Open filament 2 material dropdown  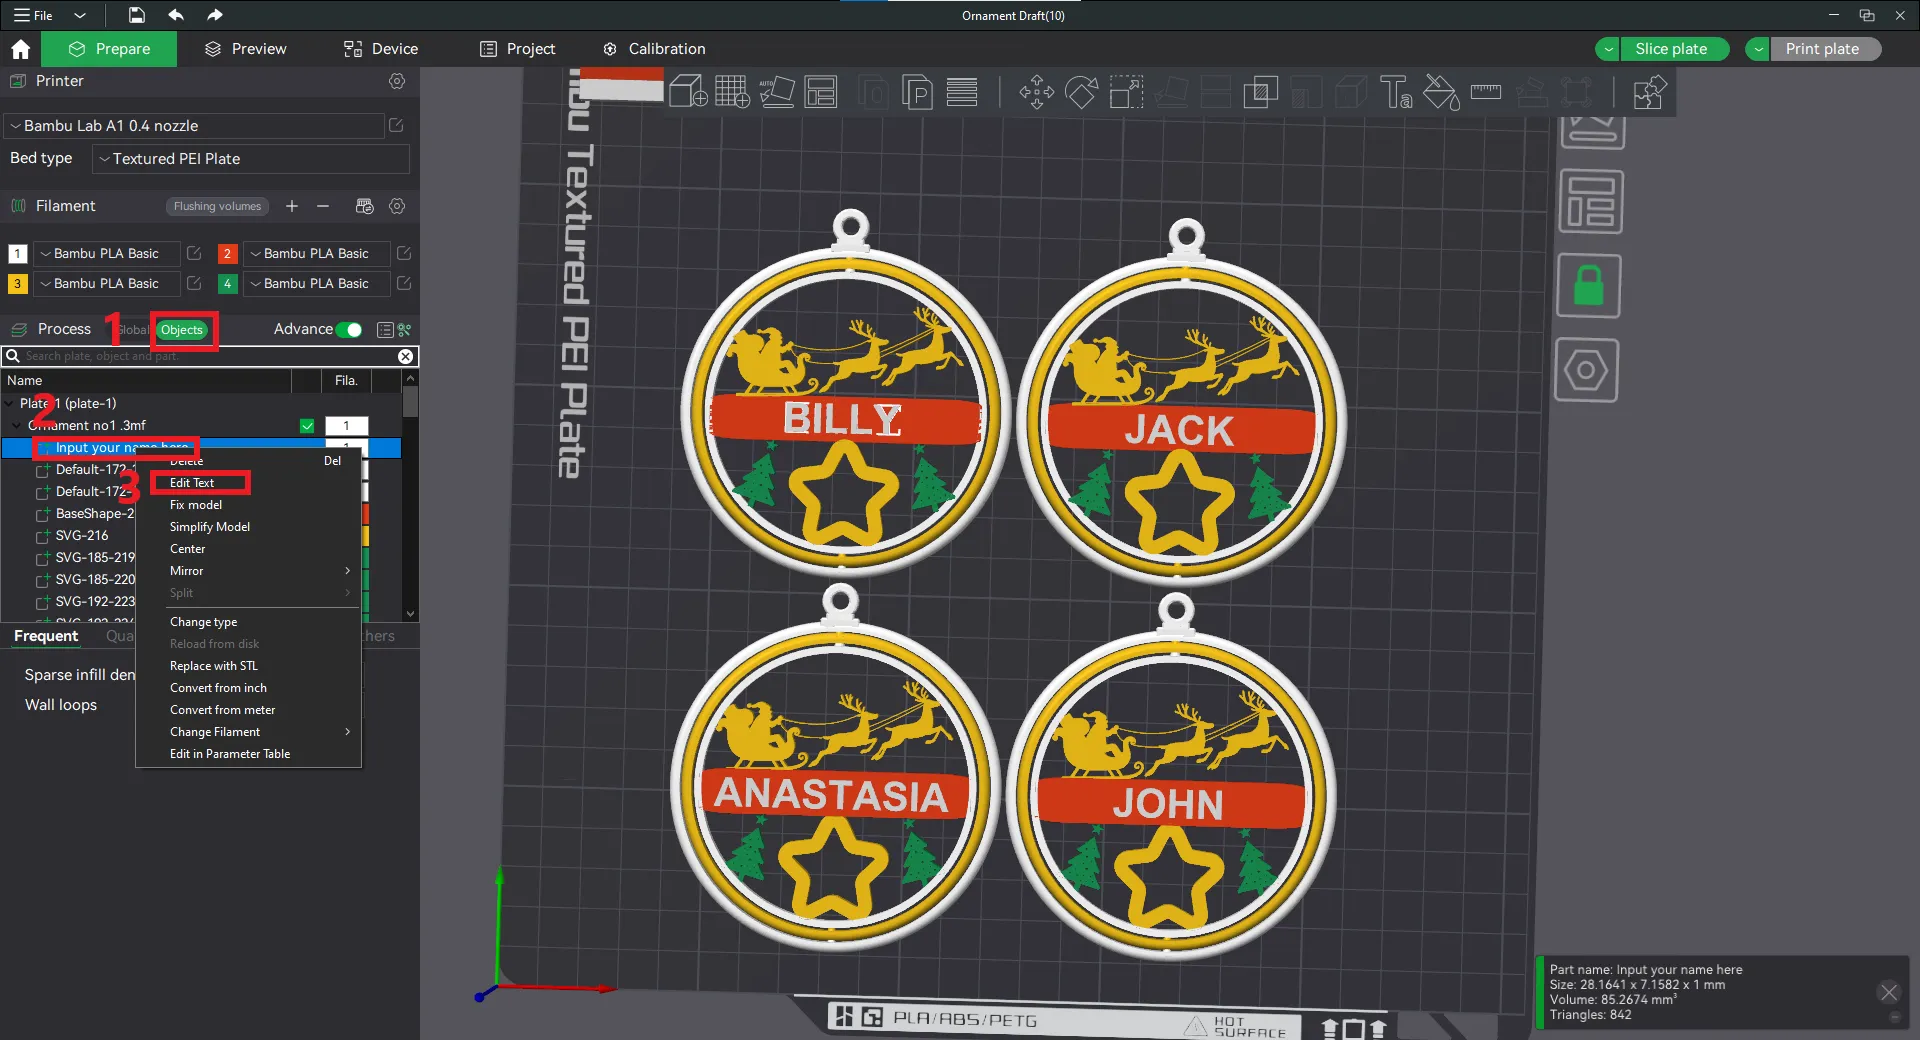tap(316, 254)
